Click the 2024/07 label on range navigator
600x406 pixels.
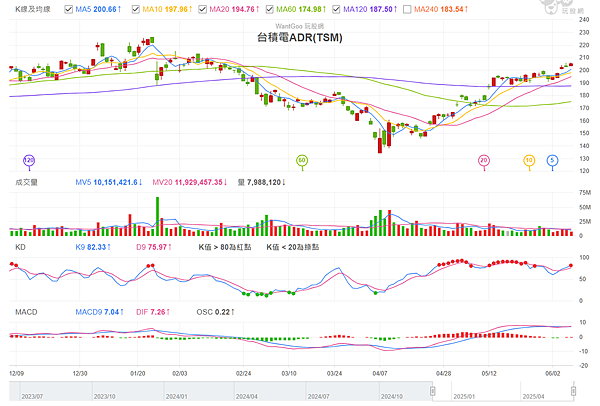coord(319,396)
